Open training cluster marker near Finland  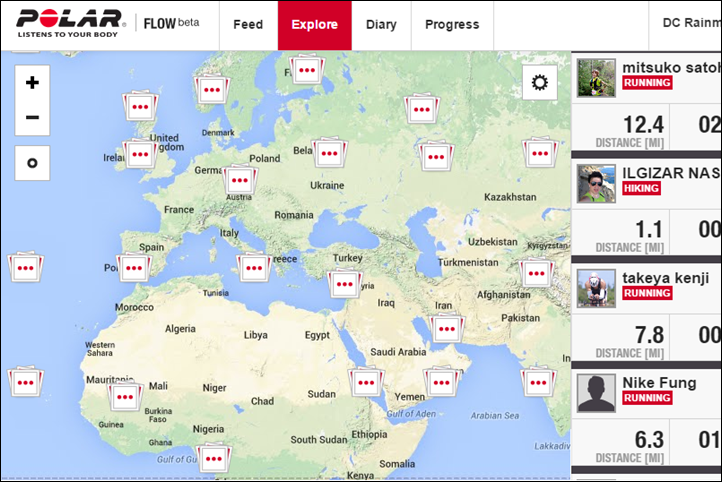pos(307,70)
